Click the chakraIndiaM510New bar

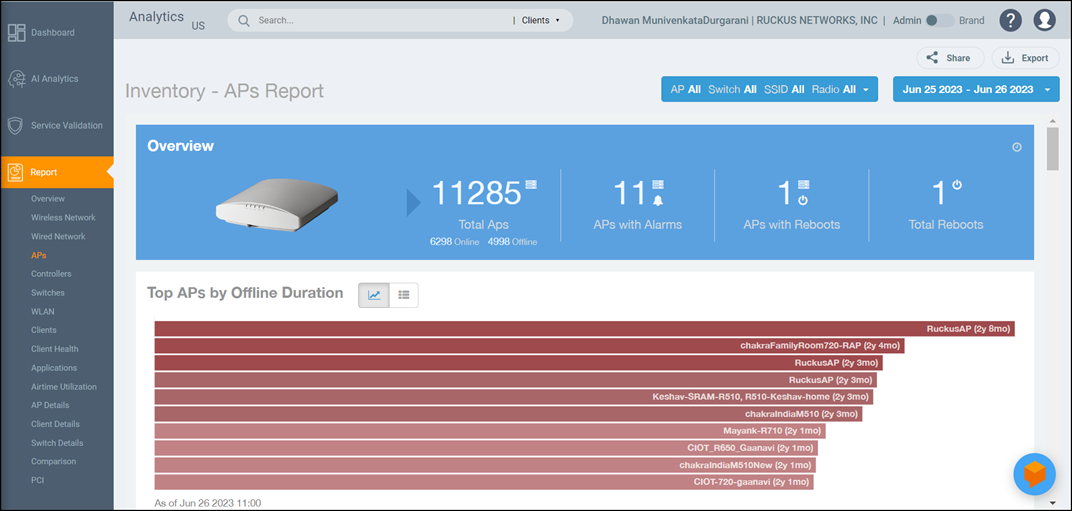pyautogui.click(x=485, y=465)
